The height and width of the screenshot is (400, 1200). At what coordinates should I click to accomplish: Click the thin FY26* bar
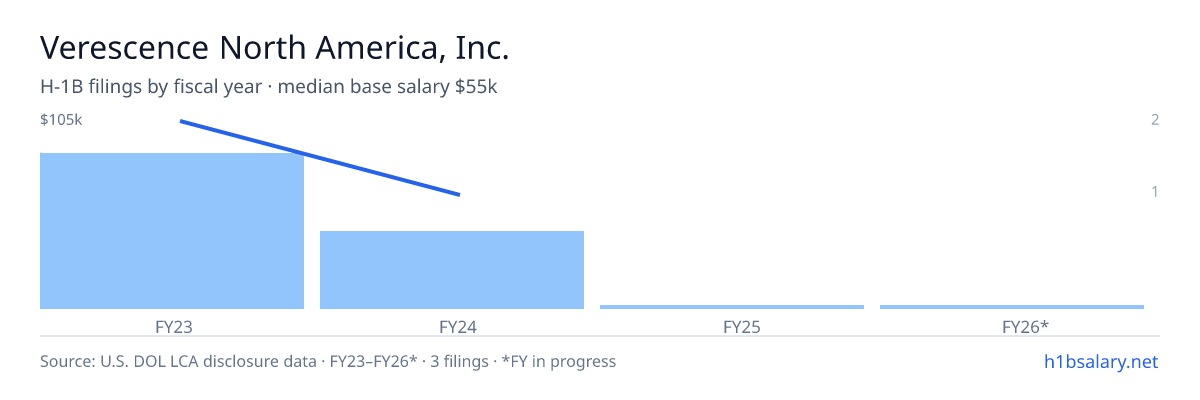[1012, 307]
